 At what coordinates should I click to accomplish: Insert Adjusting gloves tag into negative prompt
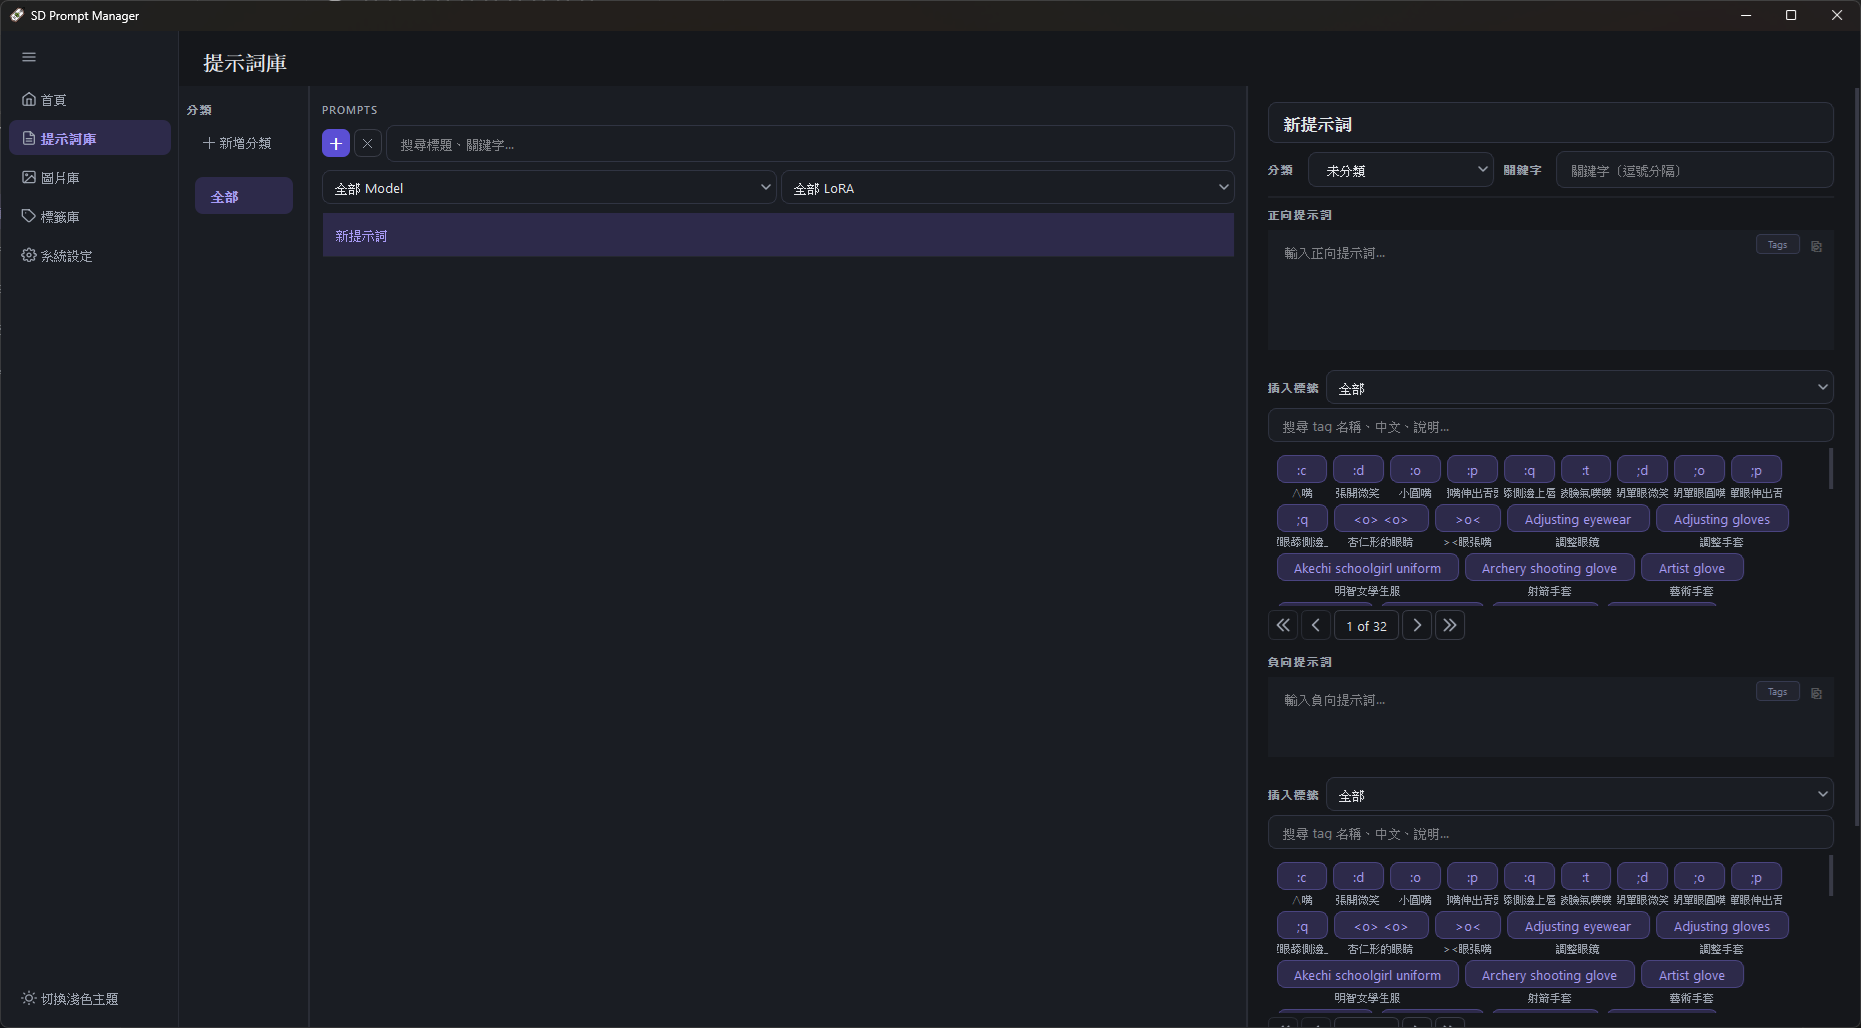click(1722, 926)
